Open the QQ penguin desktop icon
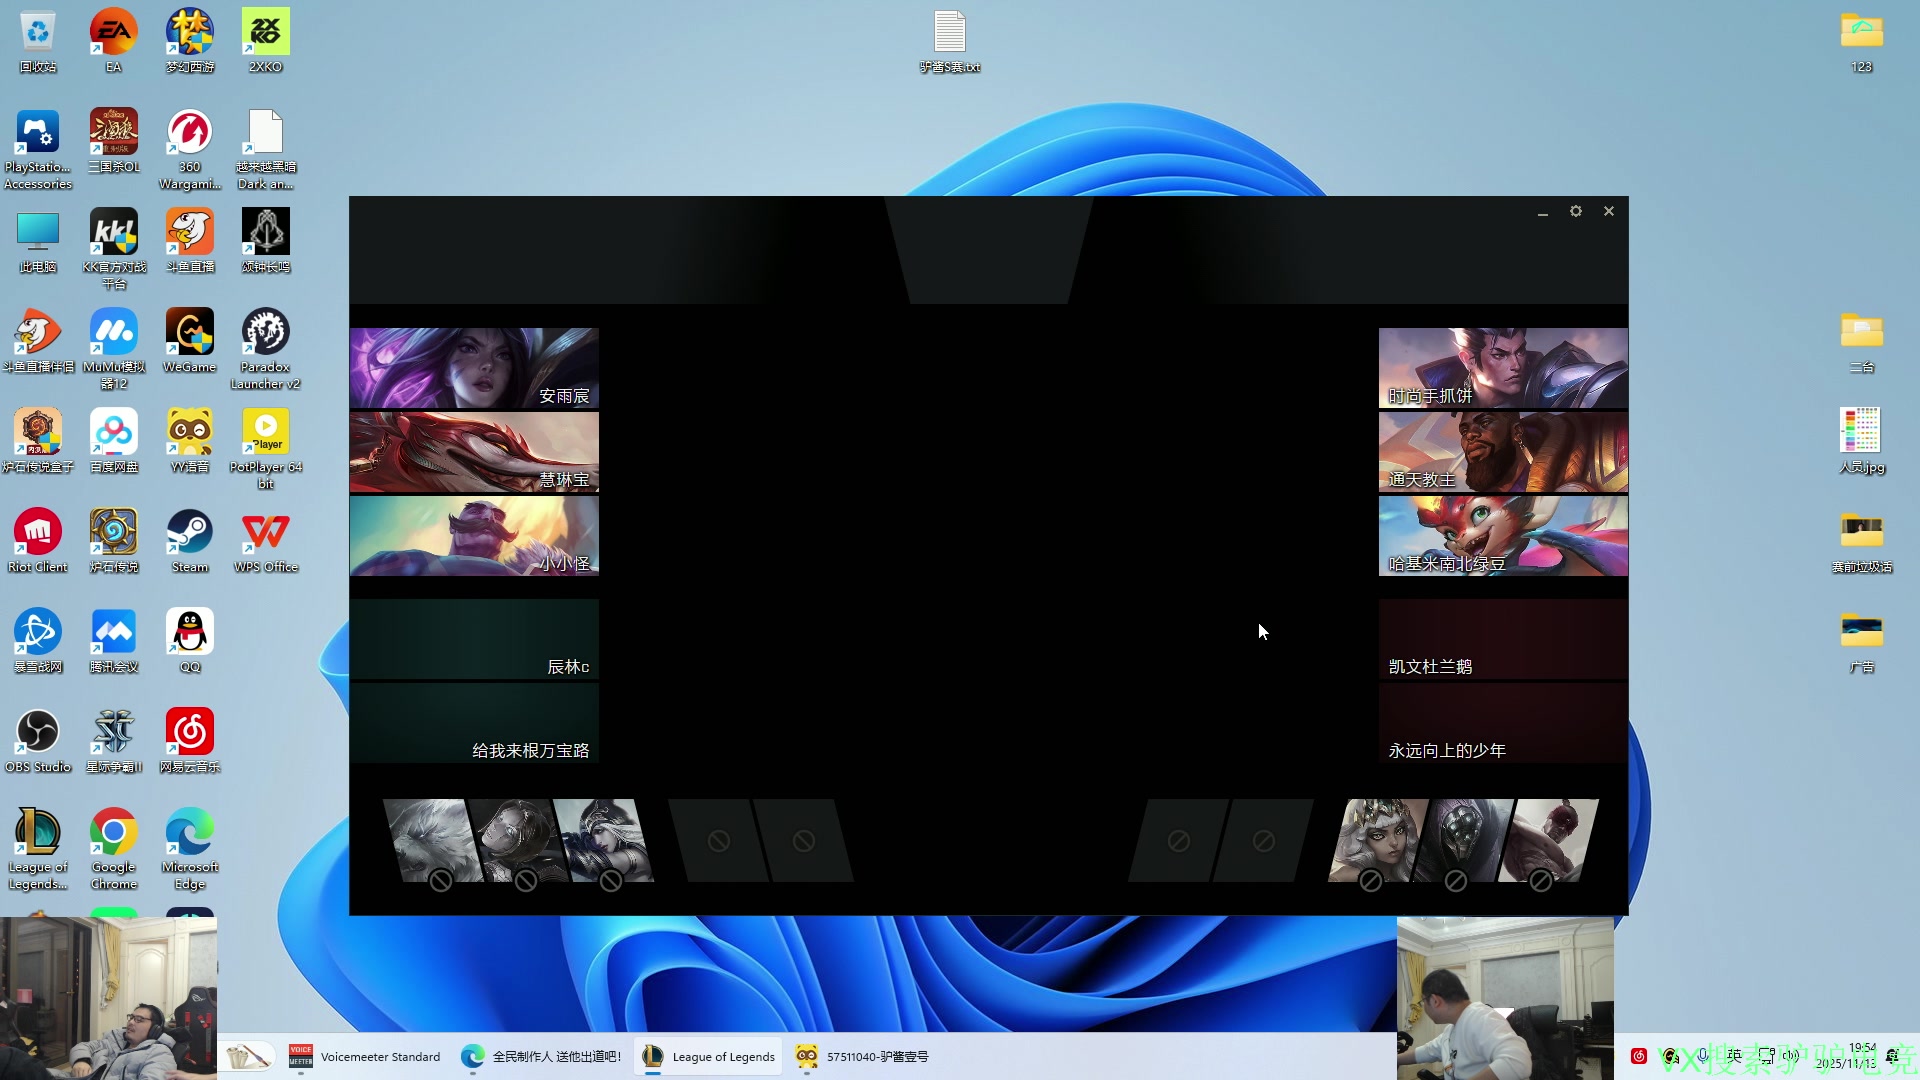Image resolution: width=1920 pixels, height=1080 pixels. [189, 633]
